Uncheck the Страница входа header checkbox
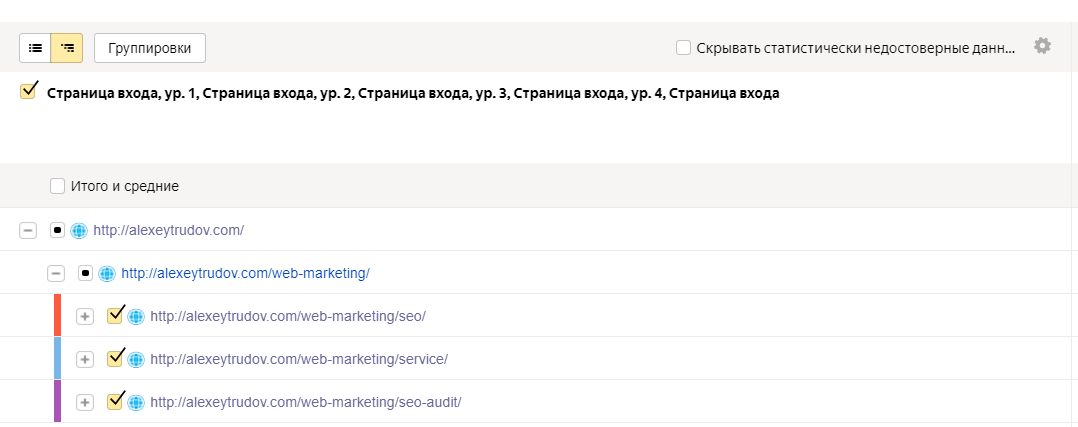Image resolution: width=1078 pixels, height=427 pixels. 28,92
